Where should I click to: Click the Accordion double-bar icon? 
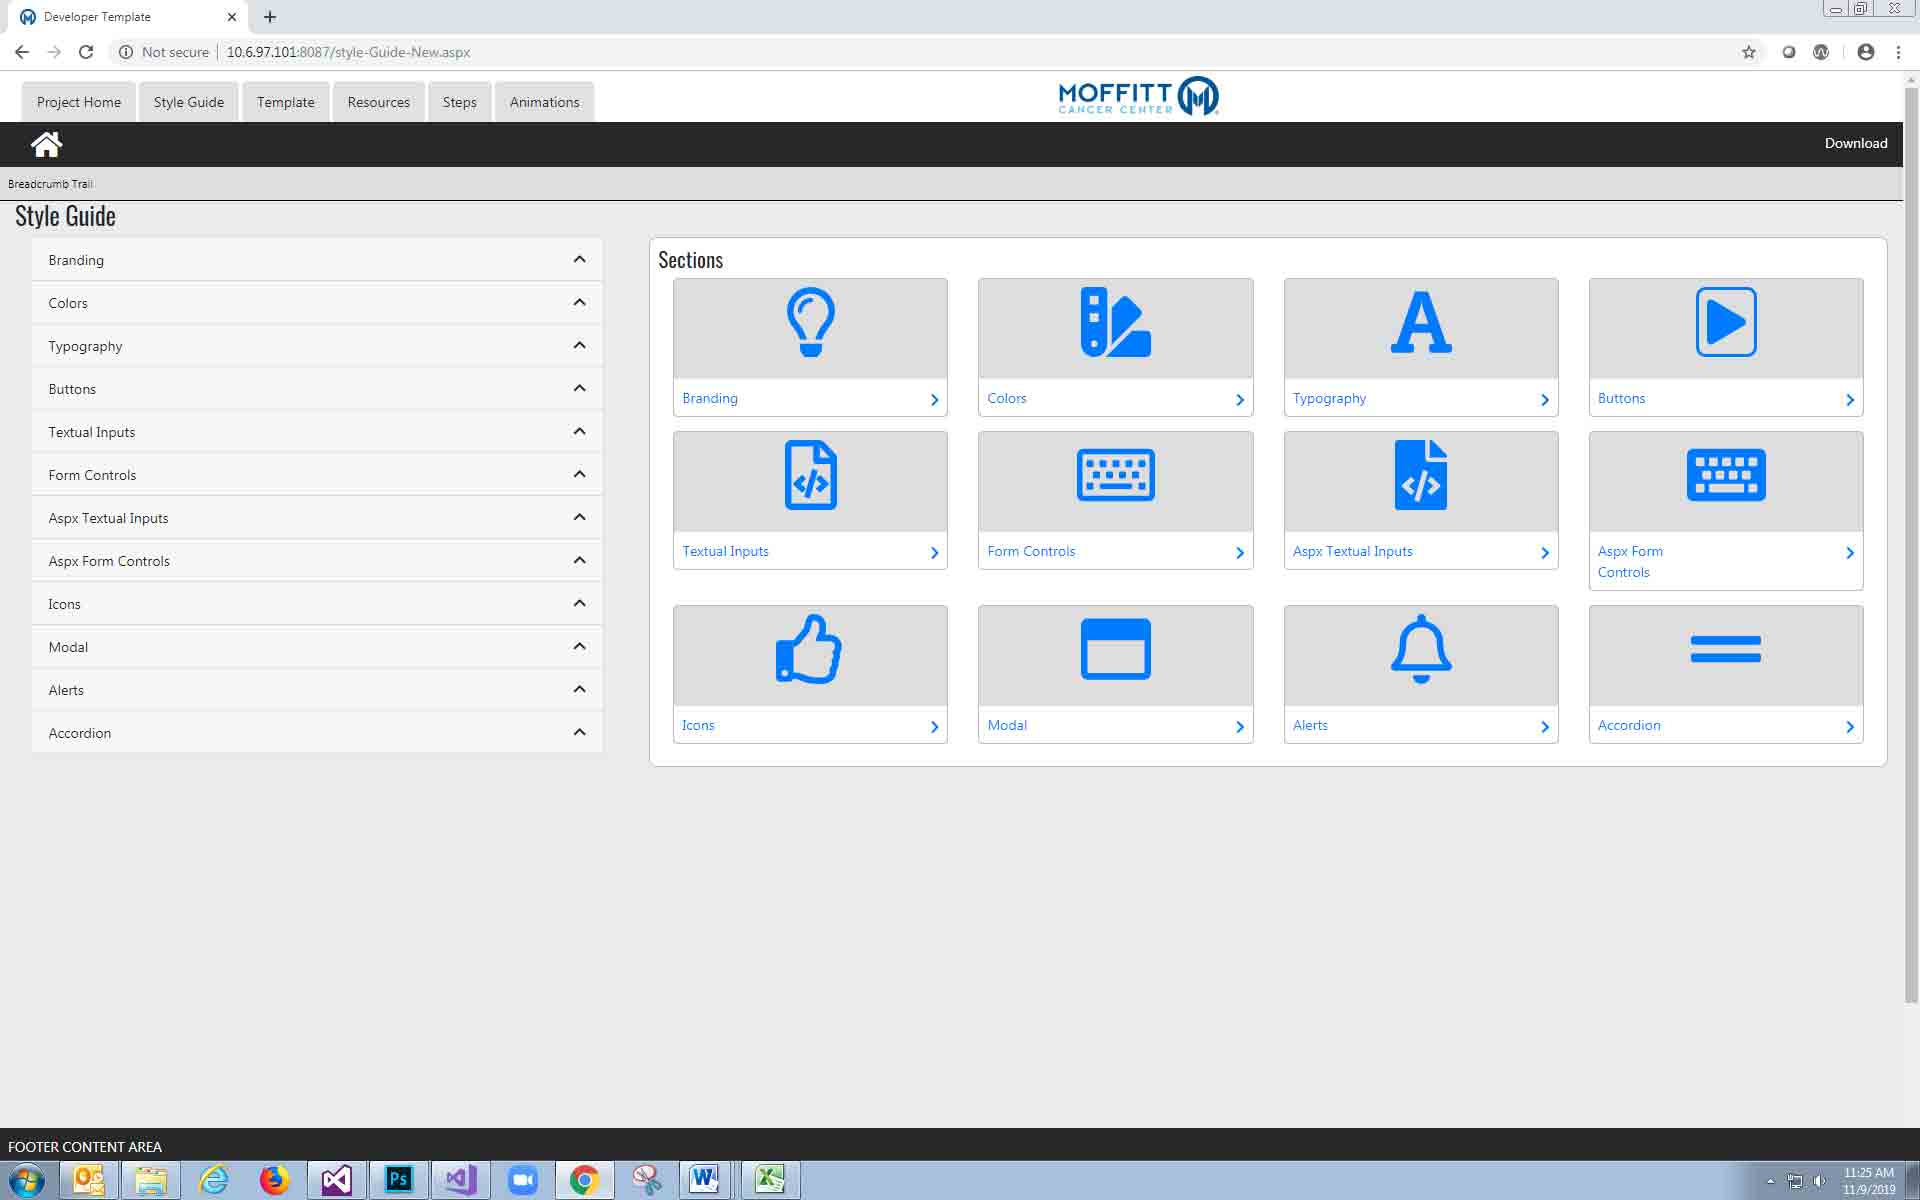(1726, 649)
